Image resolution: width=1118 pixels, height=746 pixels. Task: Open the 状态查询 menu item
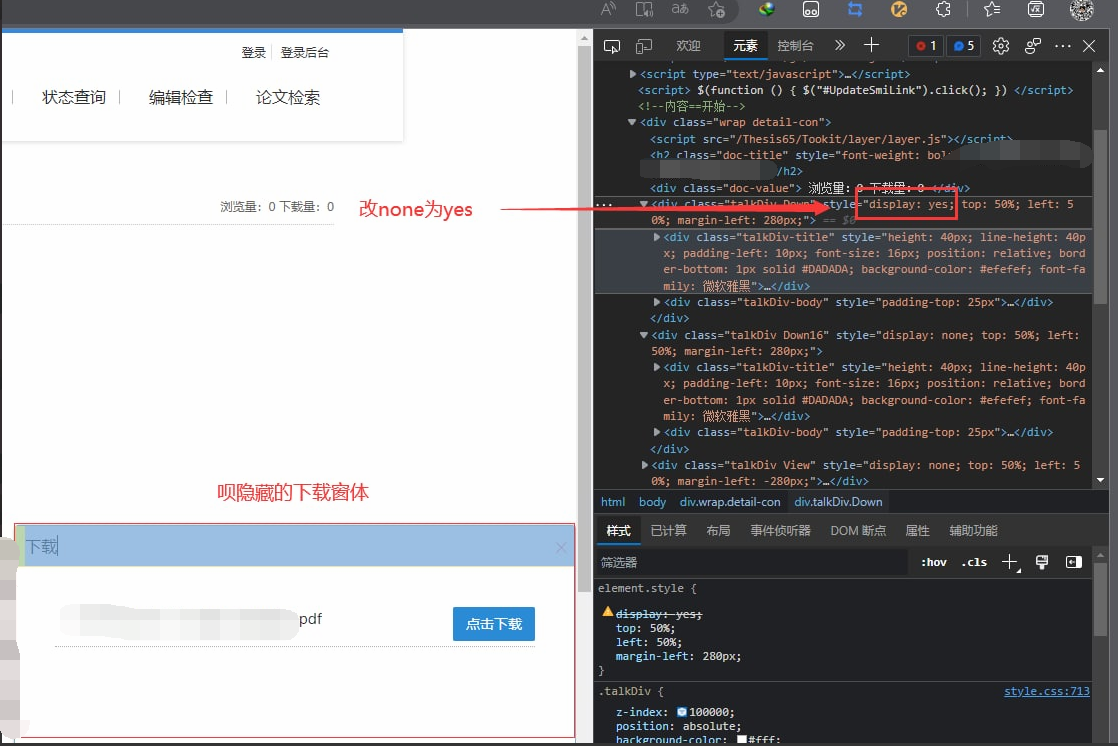73,97
